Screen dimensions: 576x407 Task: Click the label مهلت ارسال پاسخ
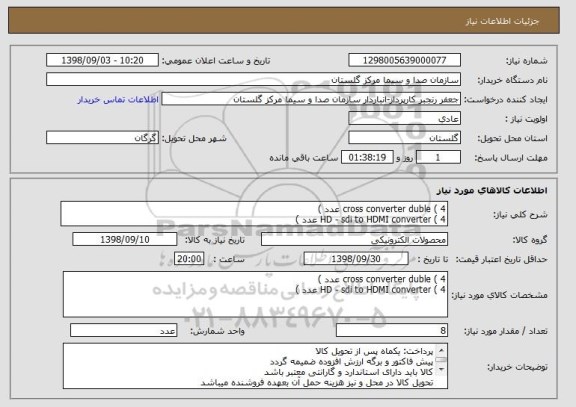511,158
